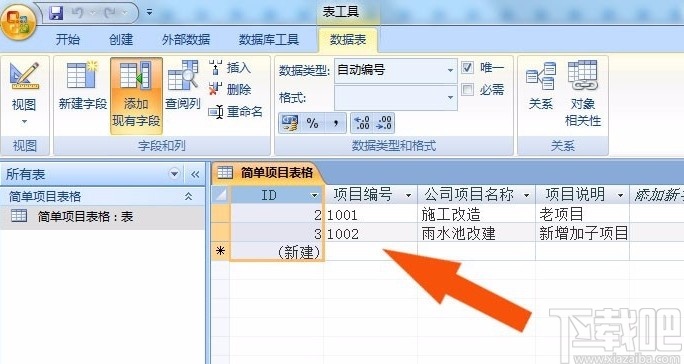Viewport: 684px width, 364px height.
Task: Click the cell 新增加子项目
Action: point(582,234)
